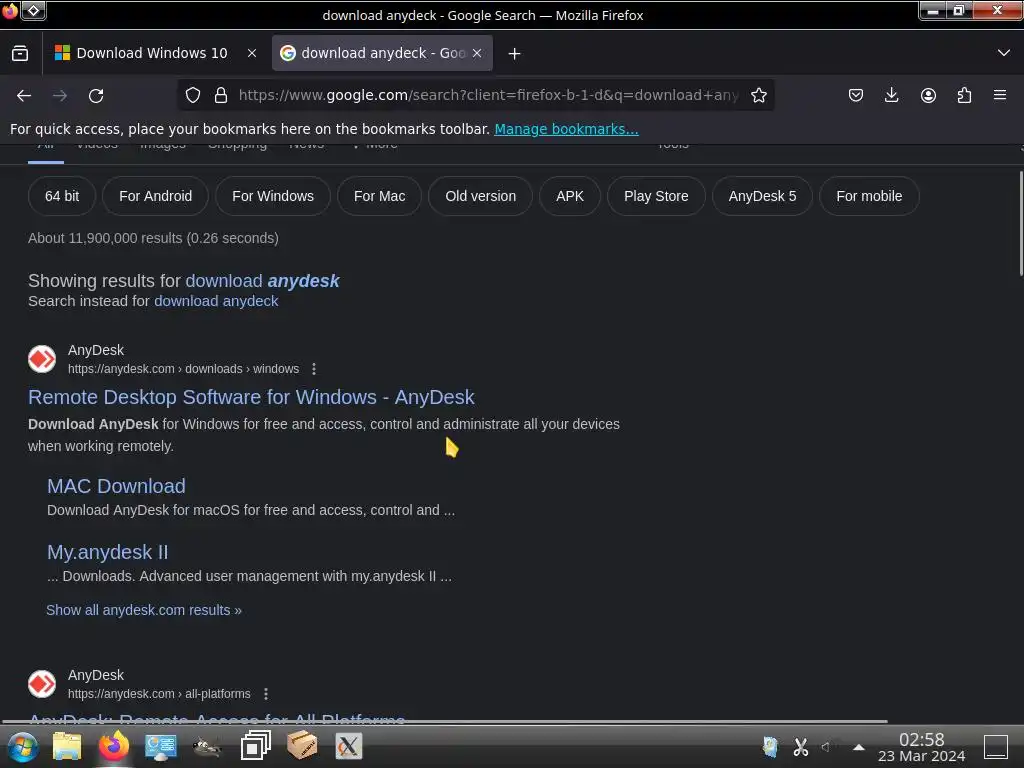The width and height of the screenshot is (1024, 768).
Task: Open the Firefox account icon
Action: pos(928,95)
